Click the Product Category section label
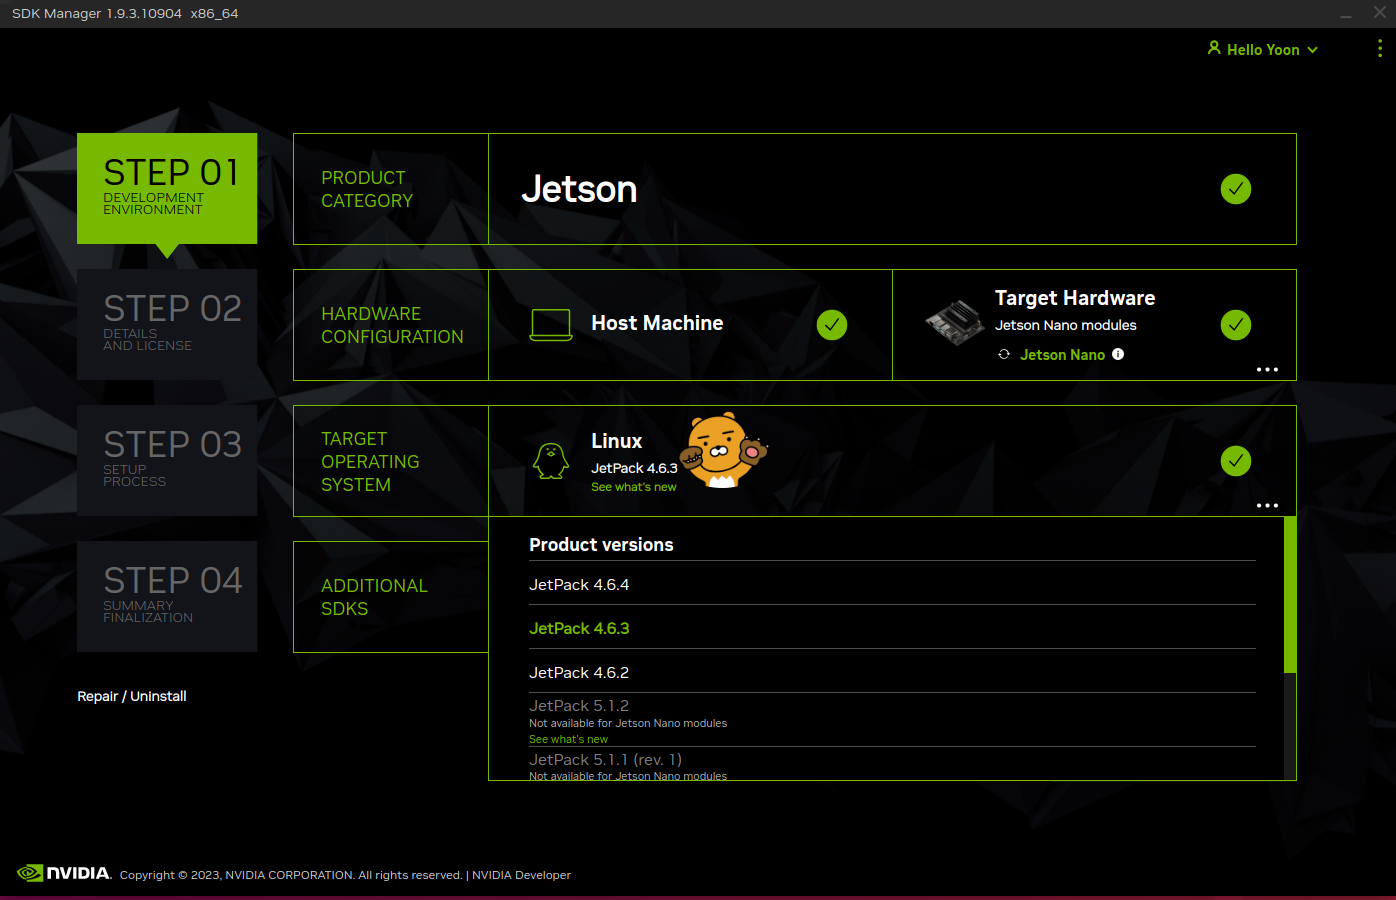1396x900 pixels. tap(367, 189)
